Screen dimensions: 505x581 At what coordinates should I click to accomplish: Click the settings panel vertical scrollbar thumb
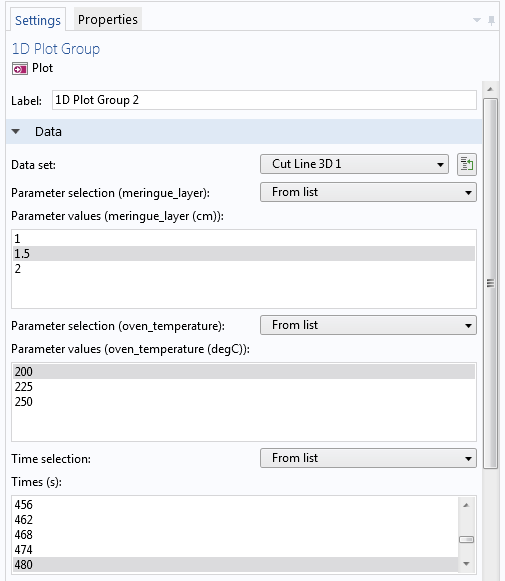(x=490, y=283)
